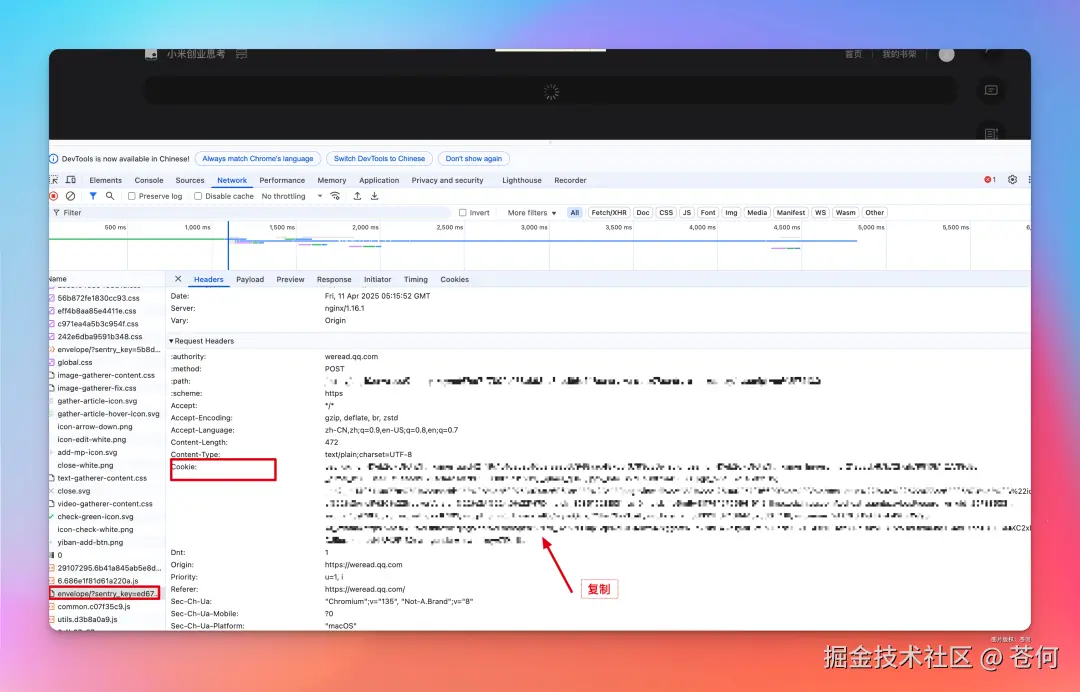Switch to the Elements tab
The image size is (1080, 692).
105,180
